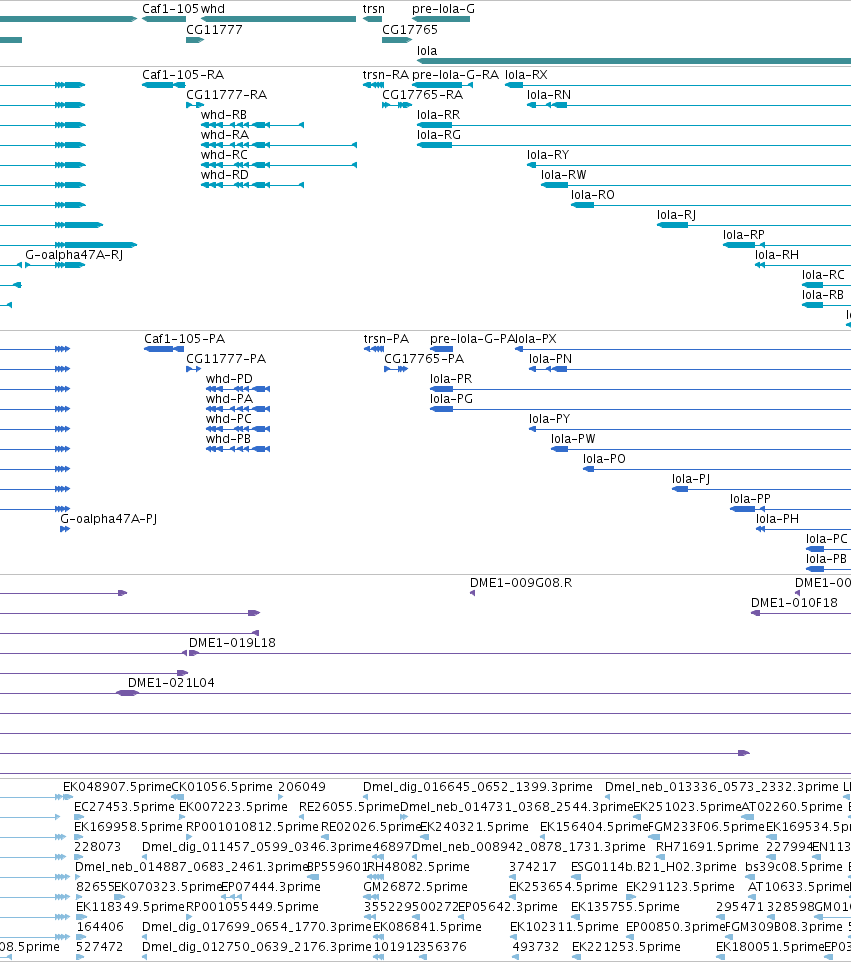
Task: Select the G-oalpha47A-RJ transcript label
Action: 74,255
